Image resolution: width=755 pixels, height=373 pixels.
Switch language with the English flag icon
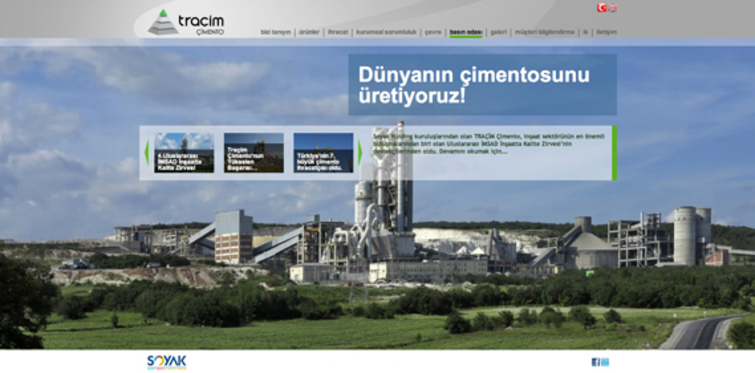pos(612,8)
